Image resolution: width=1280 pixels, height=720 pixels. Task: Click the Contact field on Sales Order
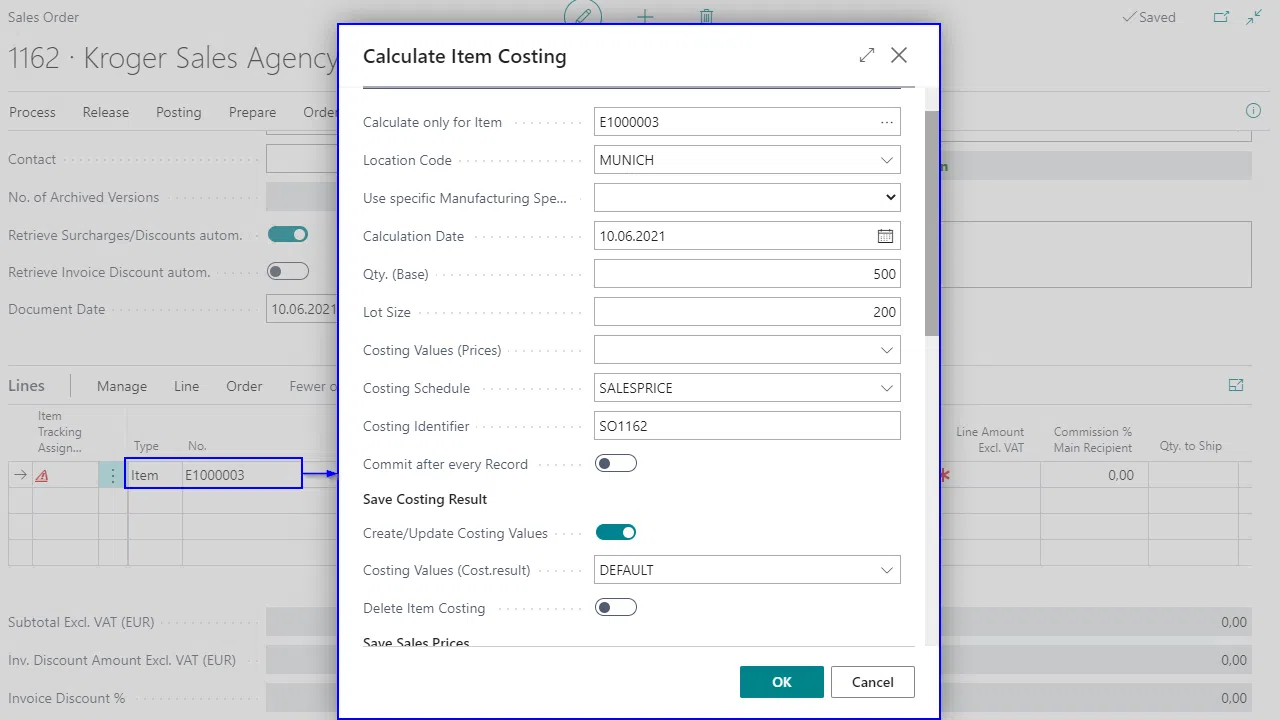point(302,159)
